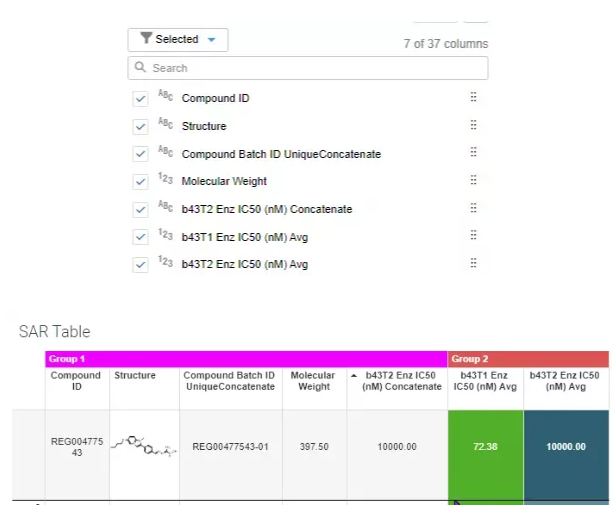This screenshot has height=506, width=614.
Task: Click drag handle for Structure row
Action: (473, 126)
